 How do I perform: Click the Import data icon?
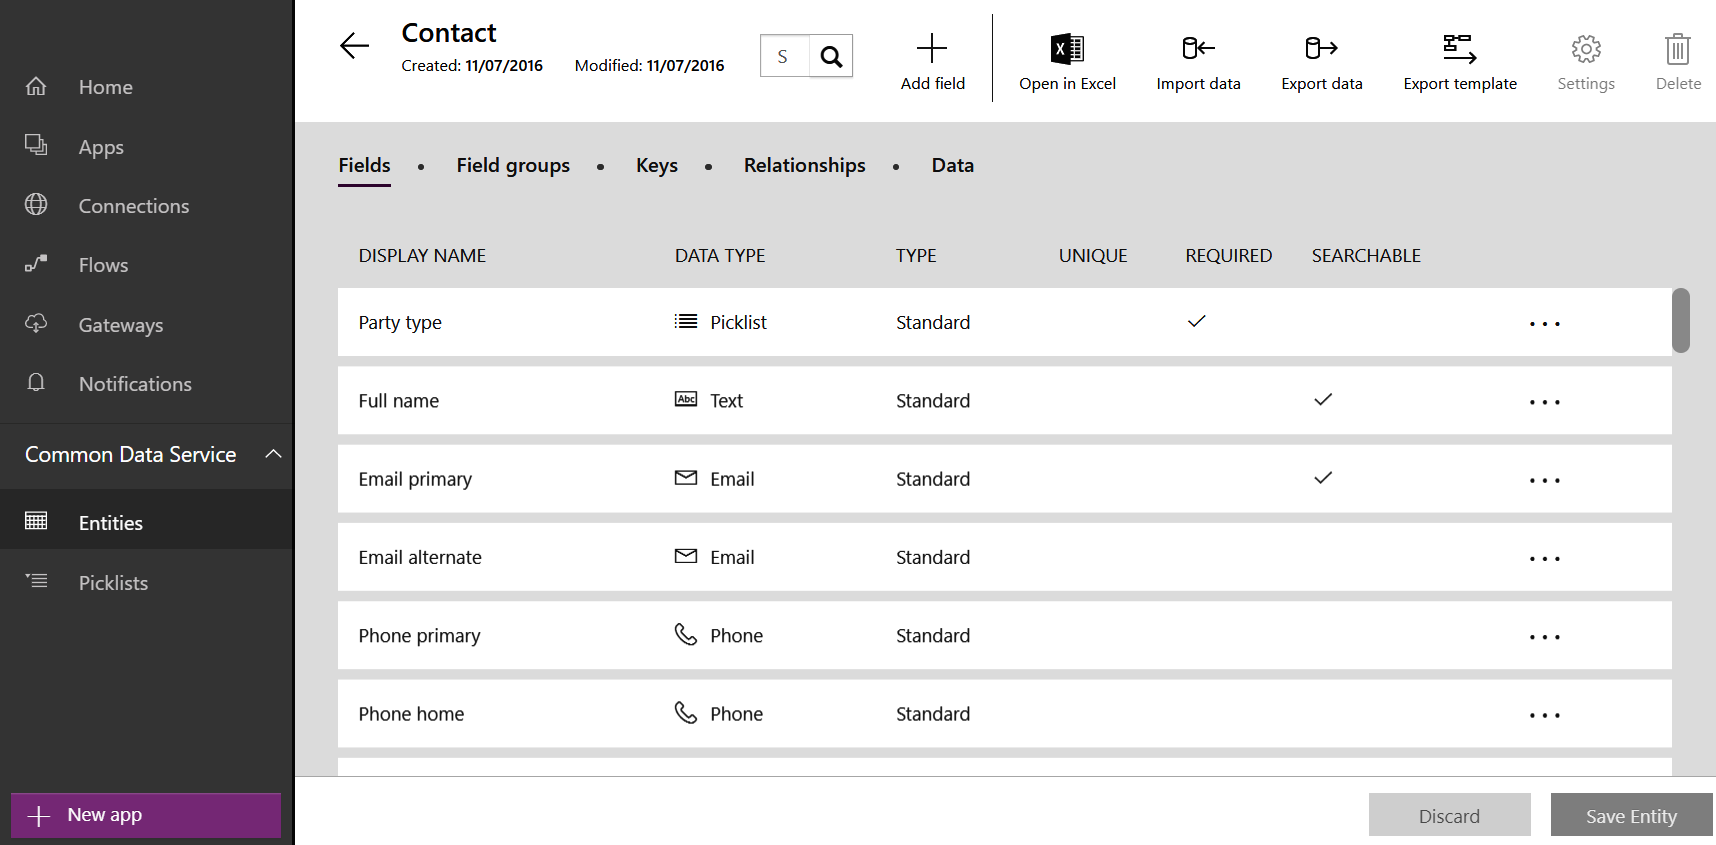(x=1198, y=48)
